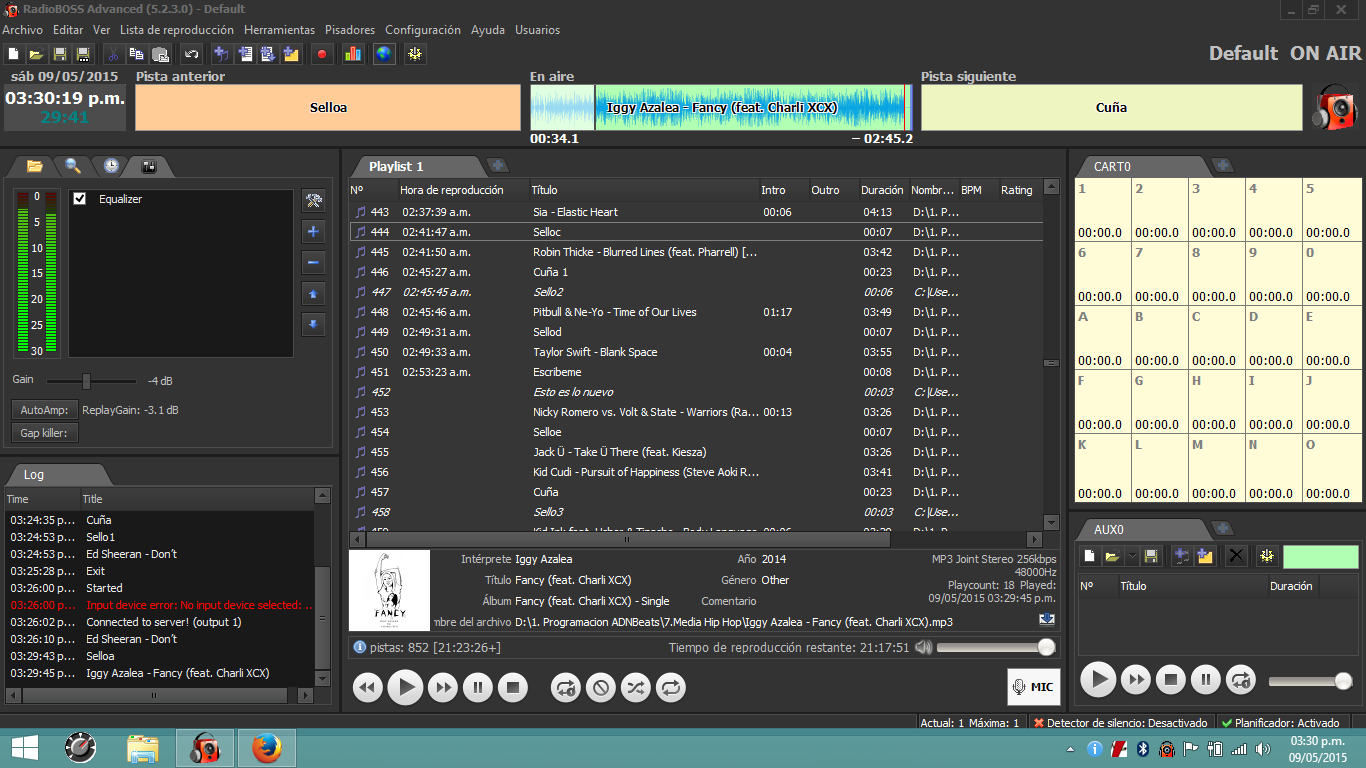Toggle the MIC button on
Viewport: 1366px width, 768px height.
[x=1033, y=687]
